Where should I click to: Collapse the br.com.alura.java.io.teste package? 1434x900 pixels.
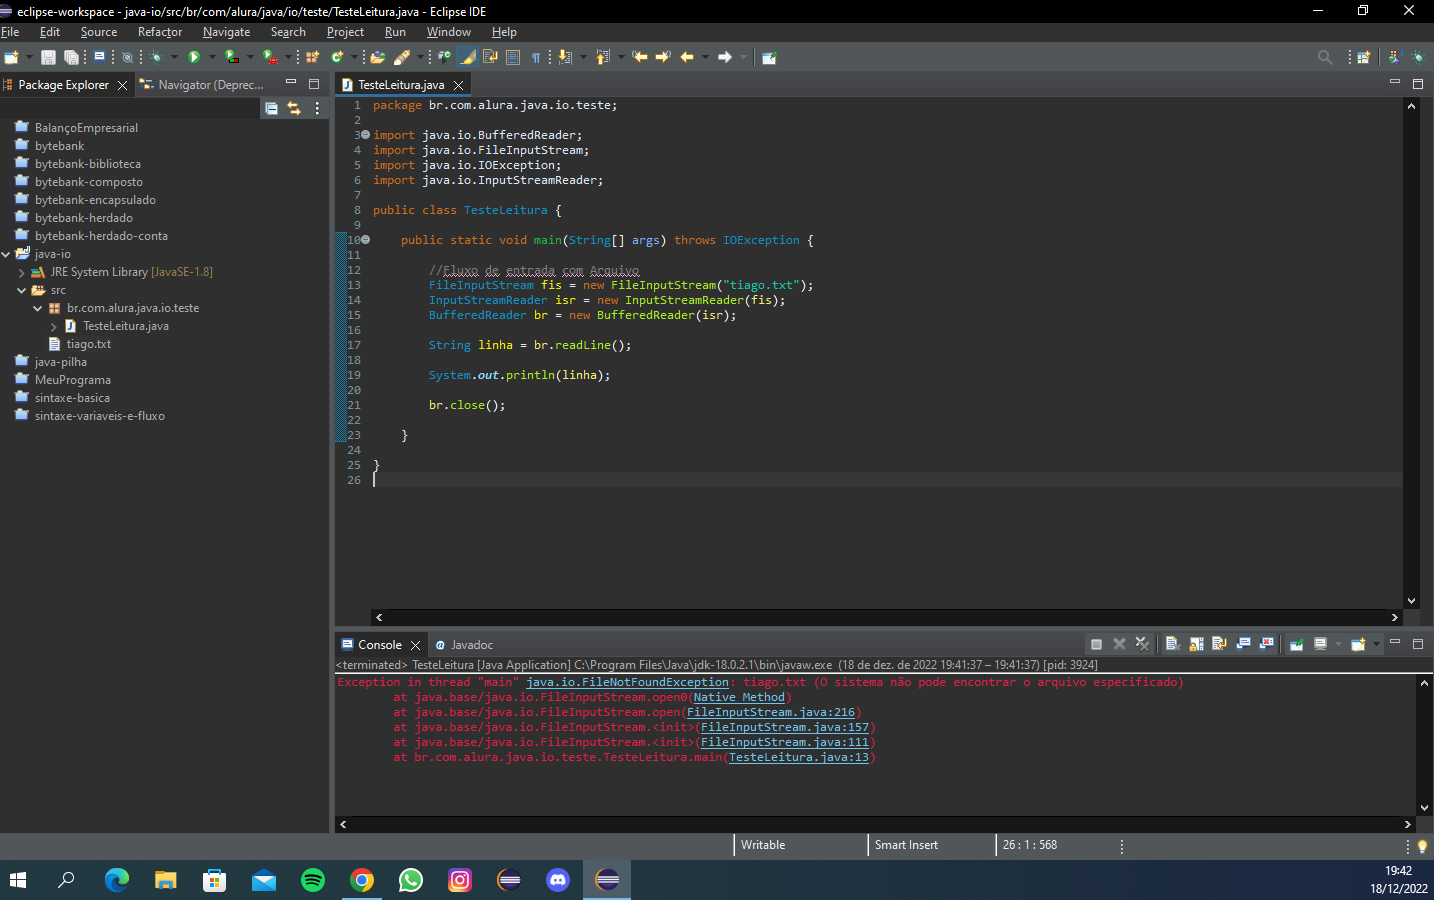(x=38, y=308)
